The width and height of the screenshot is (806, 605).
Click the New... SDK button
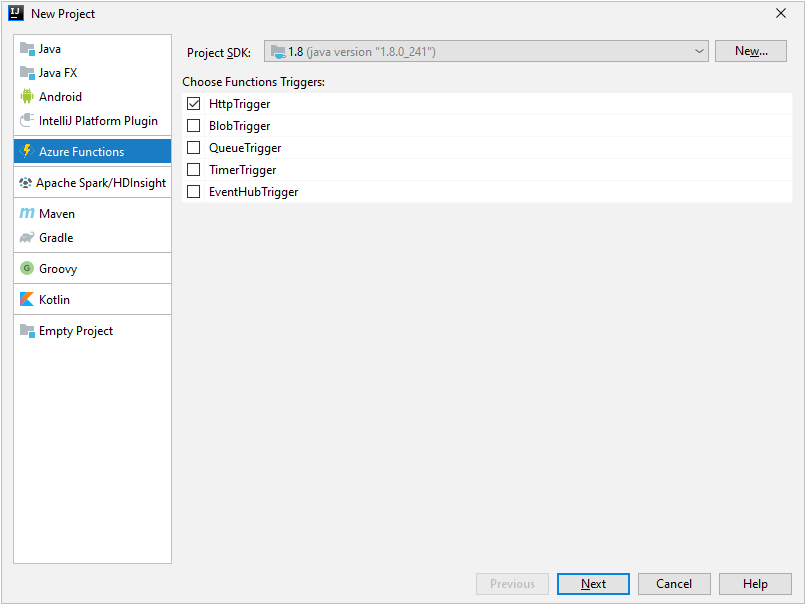click(750, 51)
